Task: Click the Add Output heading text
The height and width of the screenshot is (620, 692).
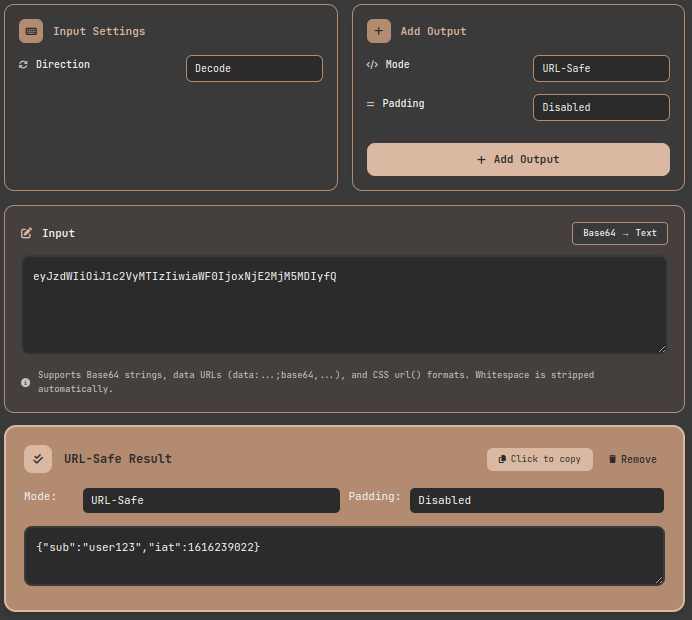Action: click(x=433, y=31)
